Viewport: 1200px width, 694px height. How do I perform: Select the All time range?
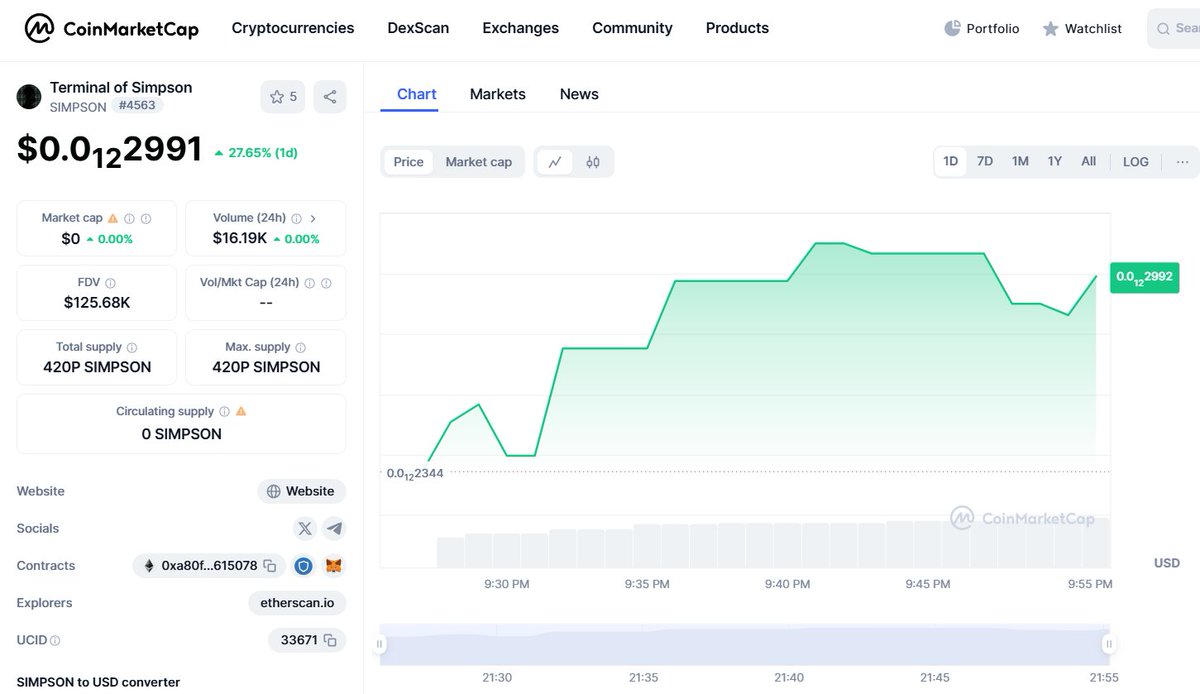1089,161
